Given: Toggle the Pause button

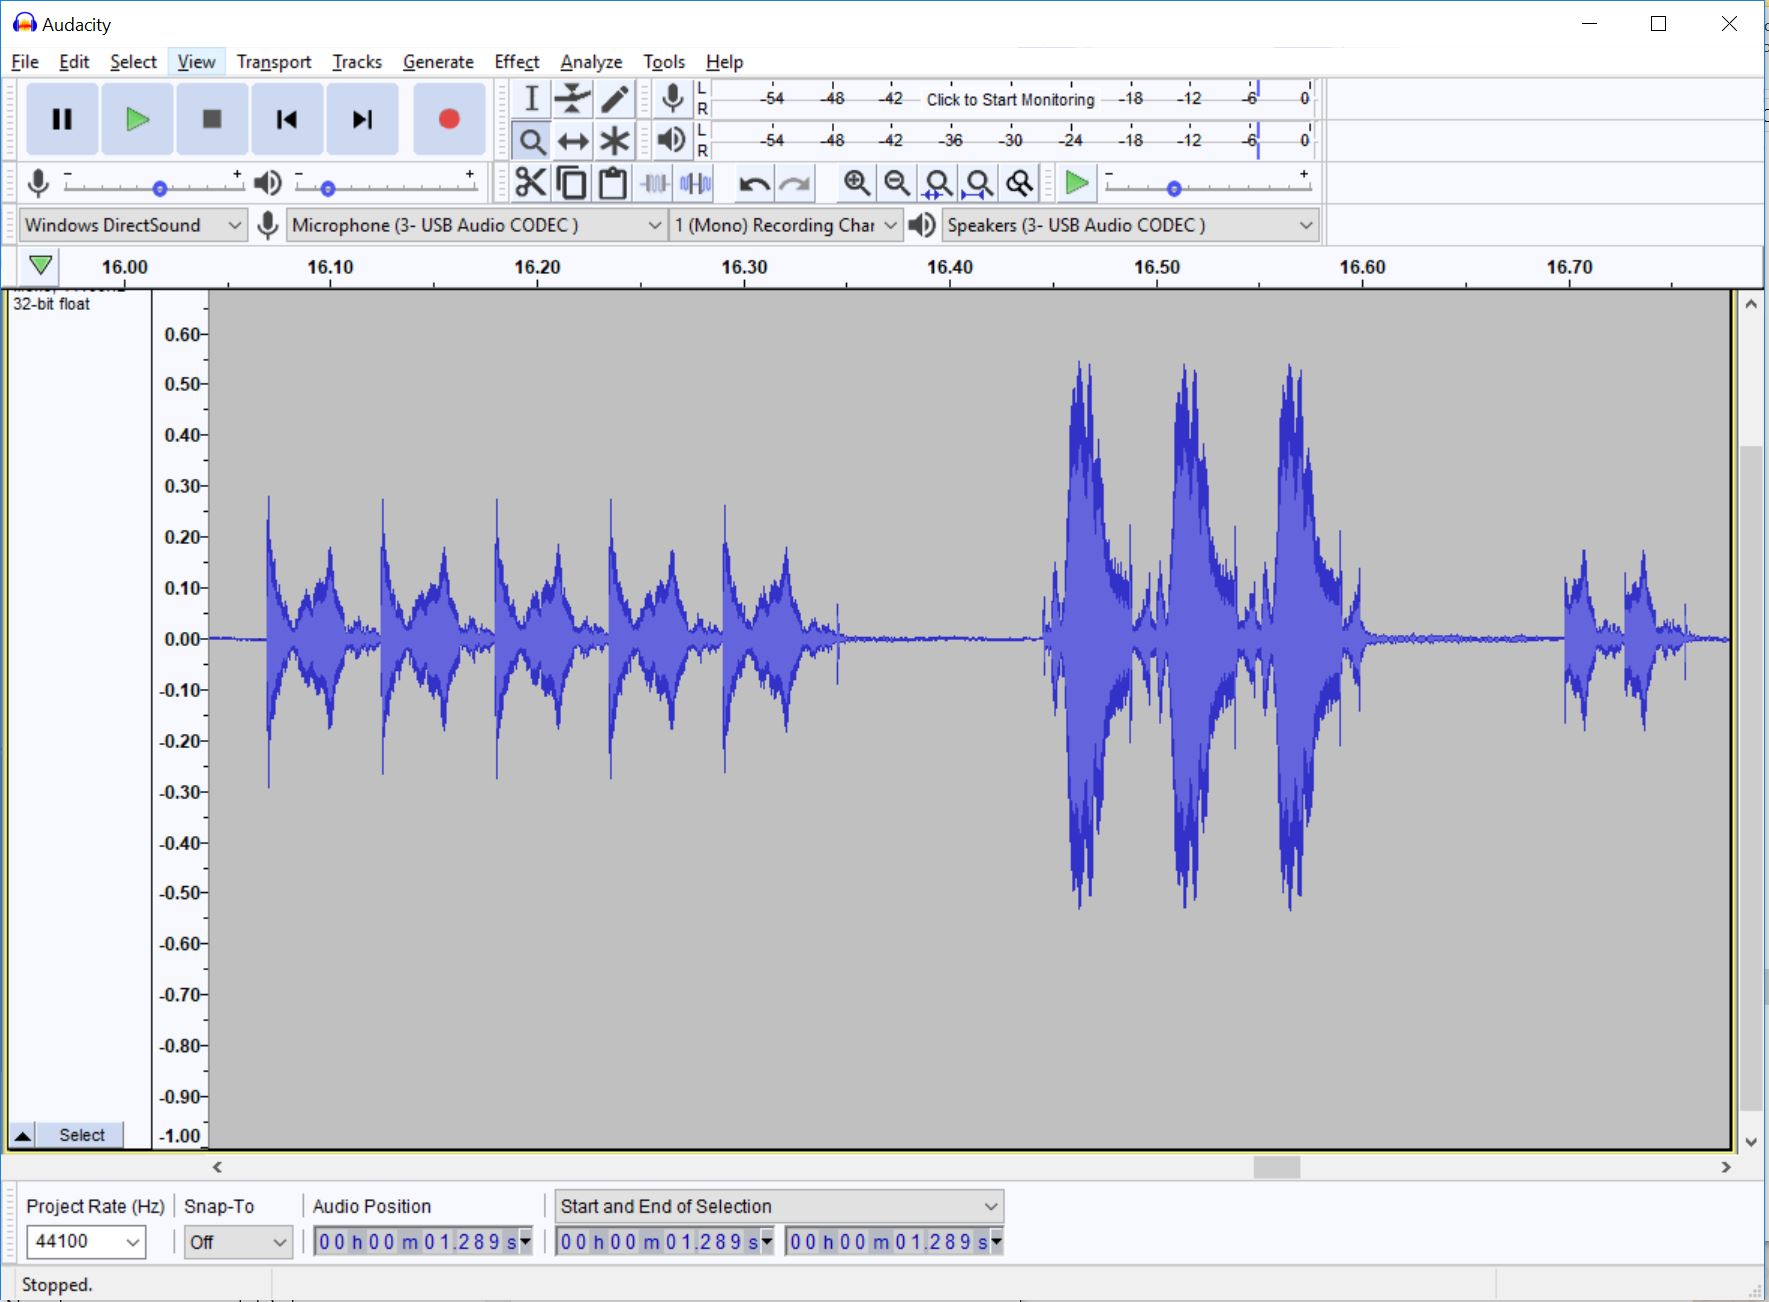Looking at the screenshot, I should 62,120.
